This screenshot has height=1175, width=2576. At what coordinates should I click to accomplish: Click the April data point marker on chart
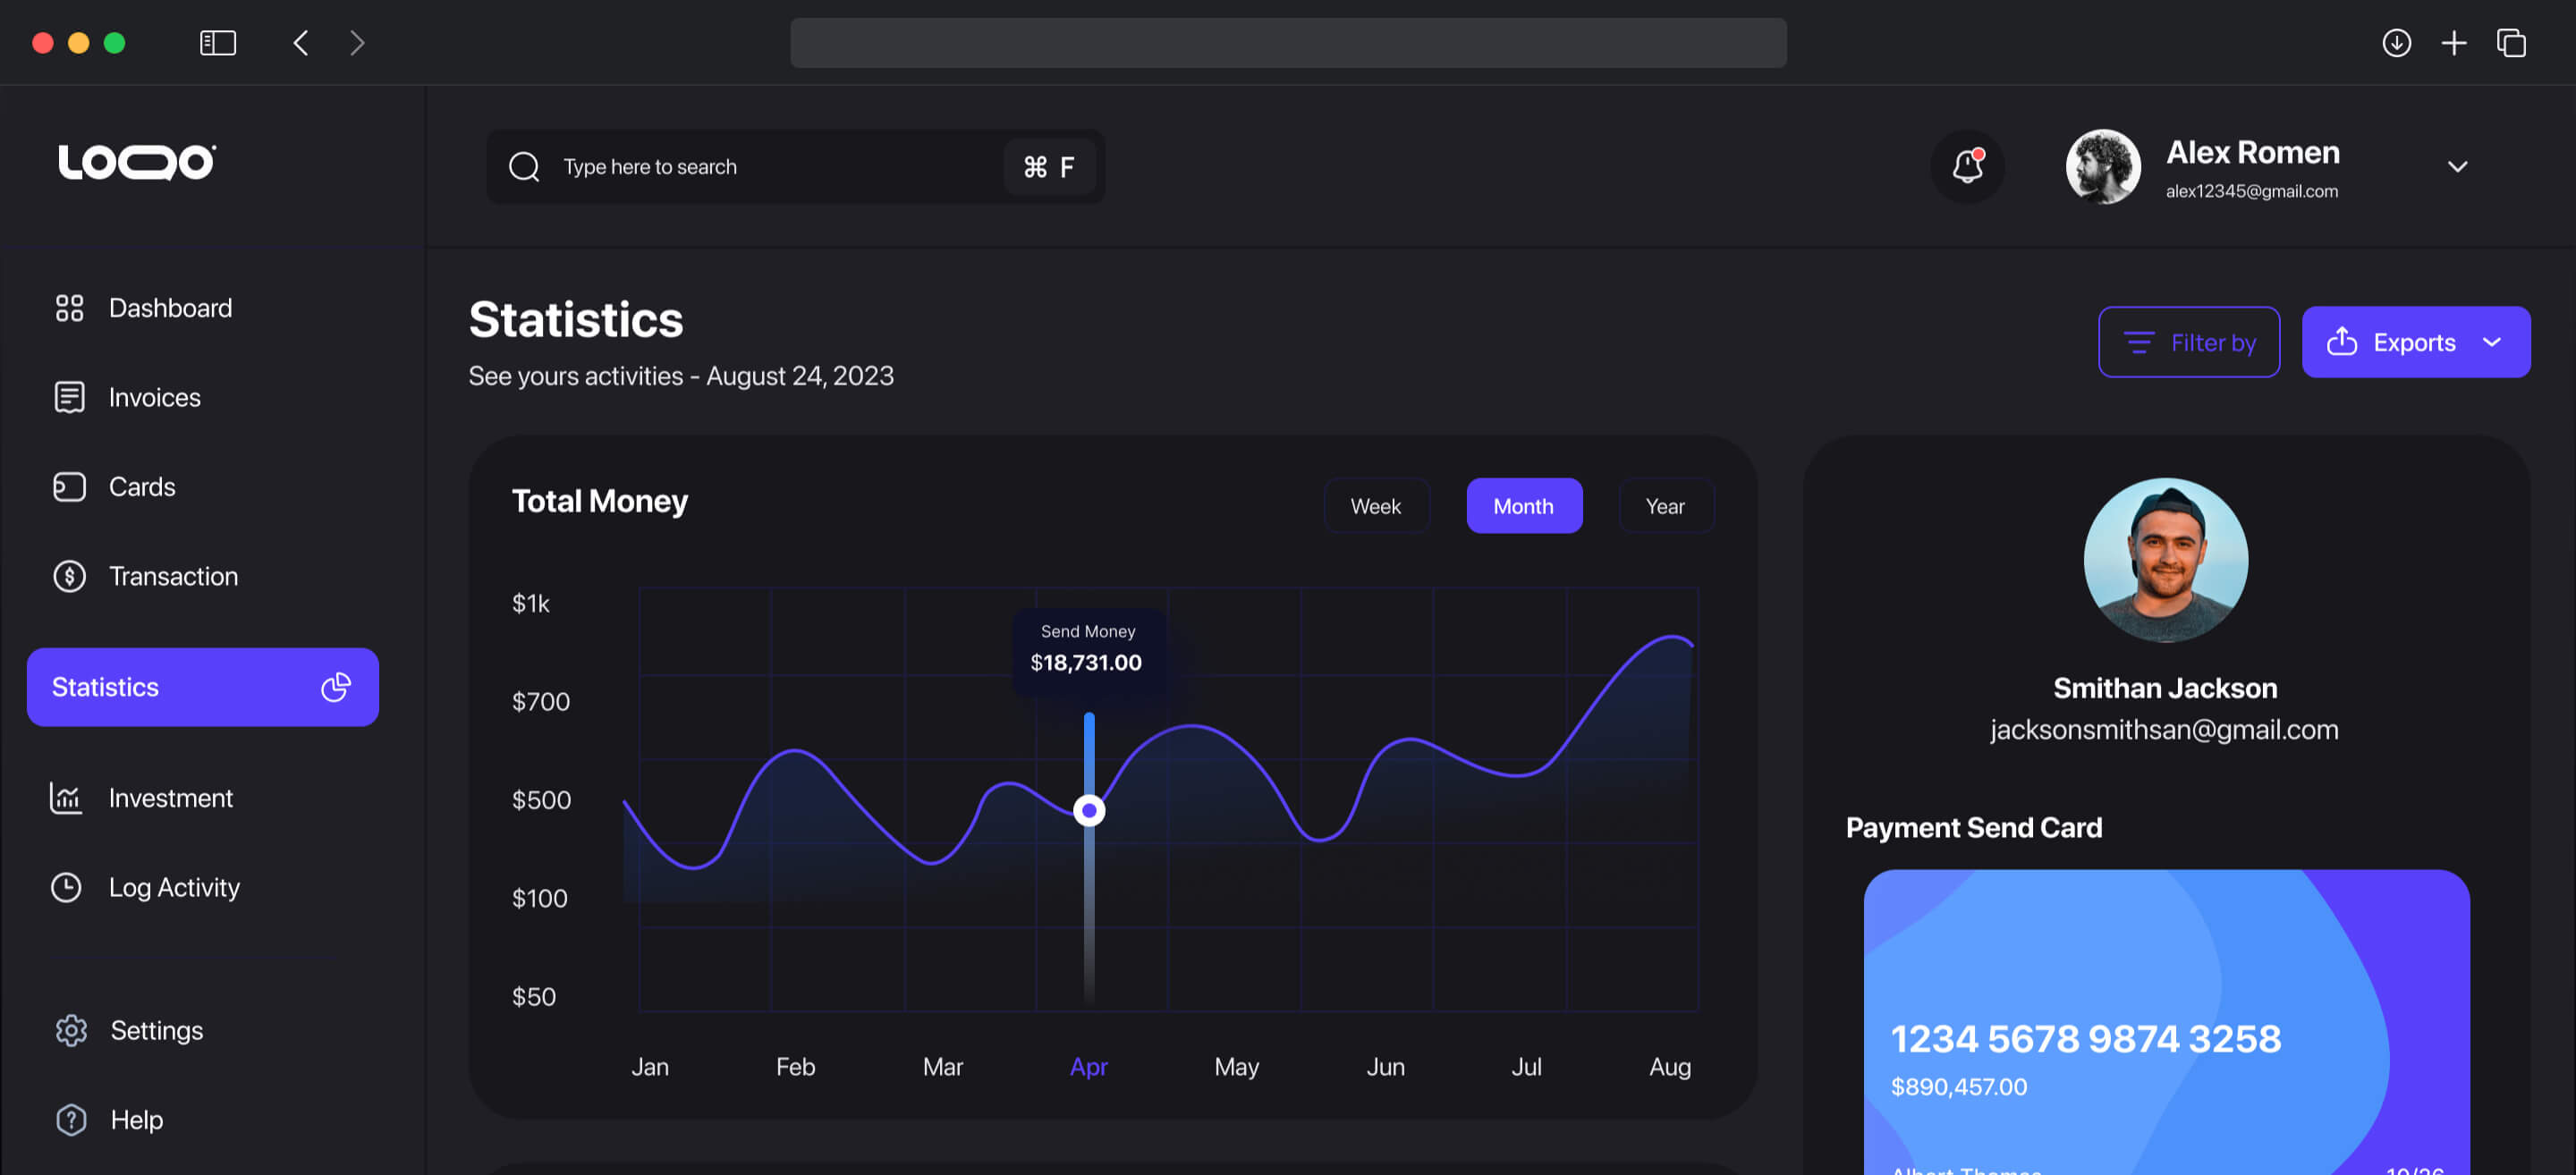pos(1088,810)
